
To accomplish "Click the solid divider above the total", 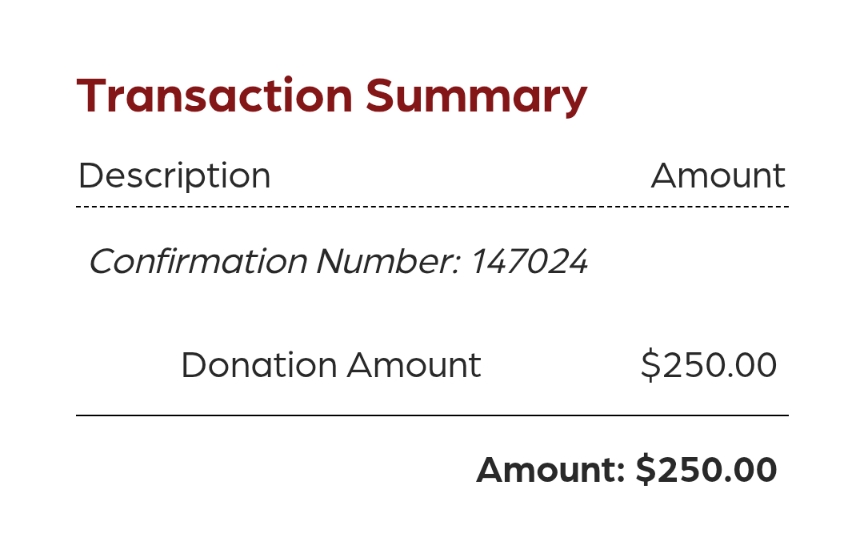I will pyautogui.click(x=432, y=414).
